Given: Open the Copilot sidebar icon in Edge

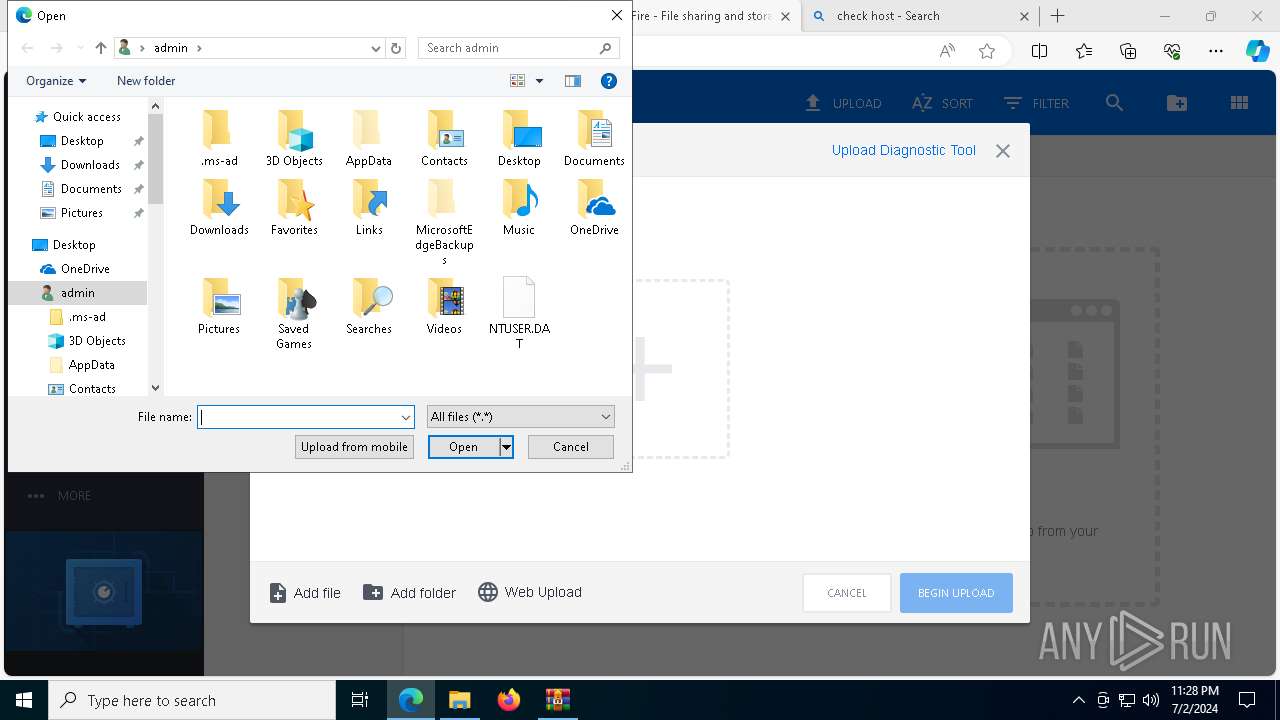Looking at the screenshot, I should pyautogui.click(x=1257, y=51).
